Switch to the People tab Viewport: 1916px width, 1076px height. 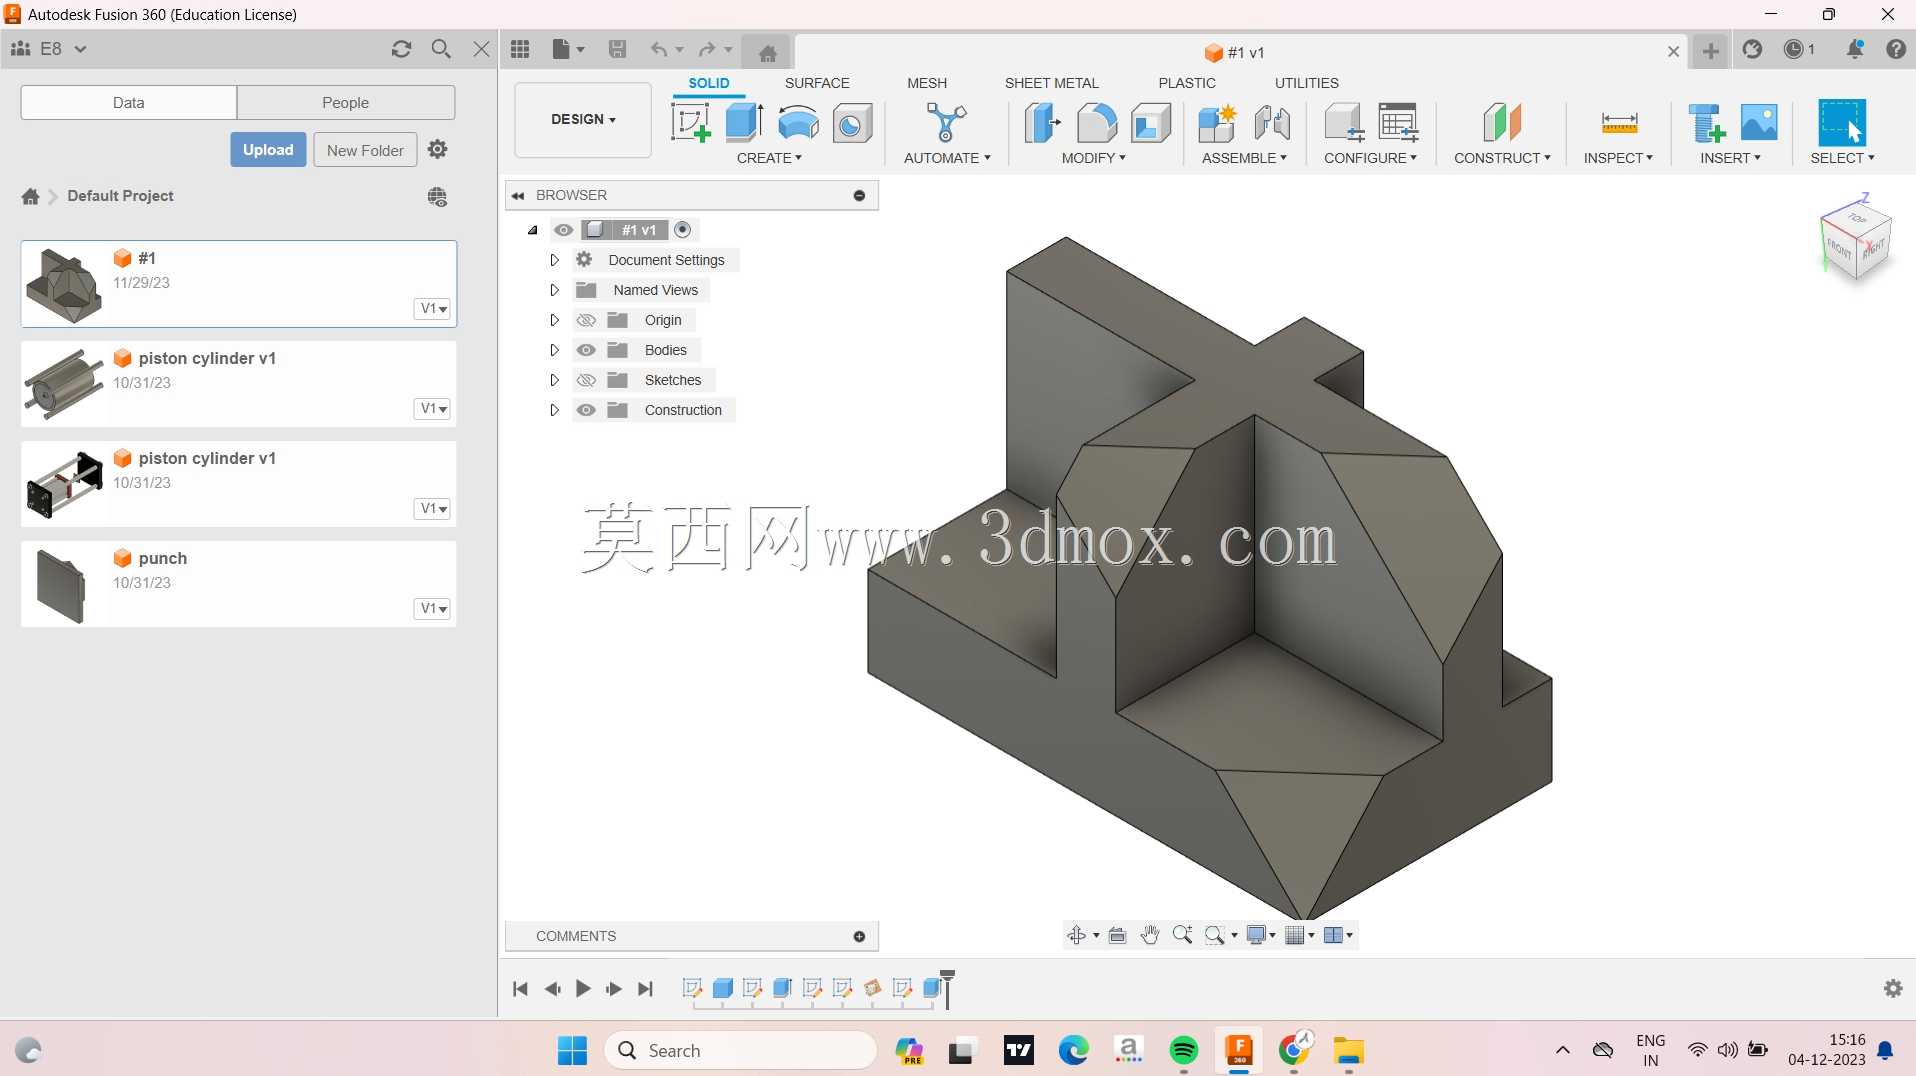coord(345,102)
